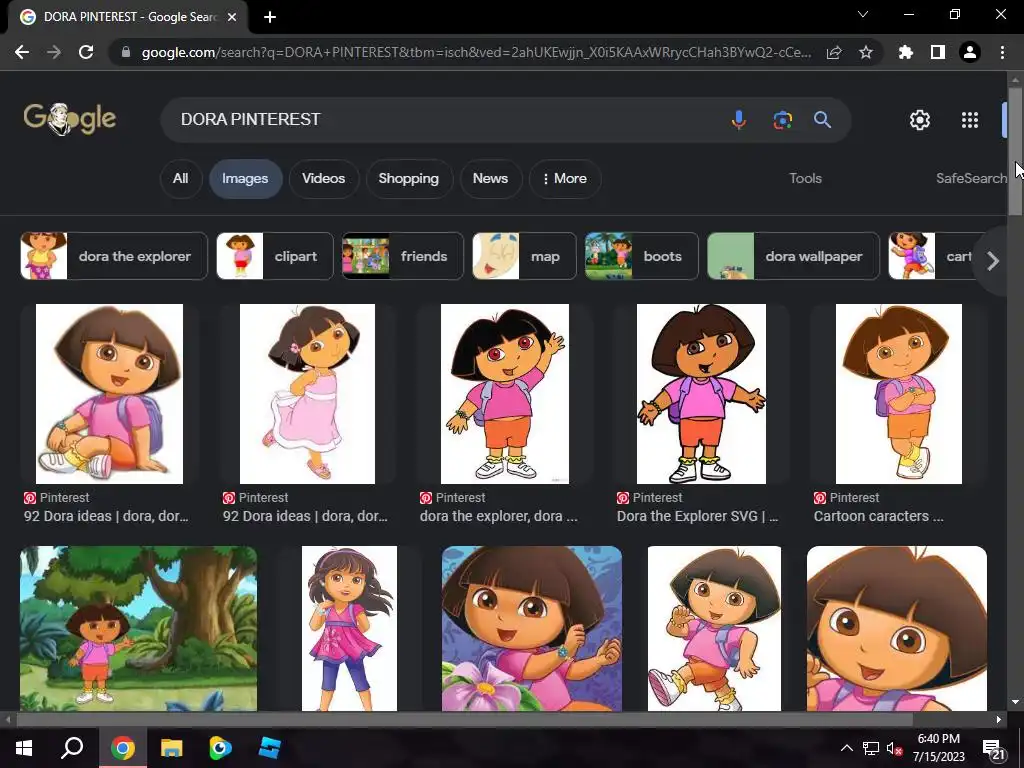Open the first '92 Dora ideas' link
This screenshot has height=768, width=1024.
[x=106, y=516]
